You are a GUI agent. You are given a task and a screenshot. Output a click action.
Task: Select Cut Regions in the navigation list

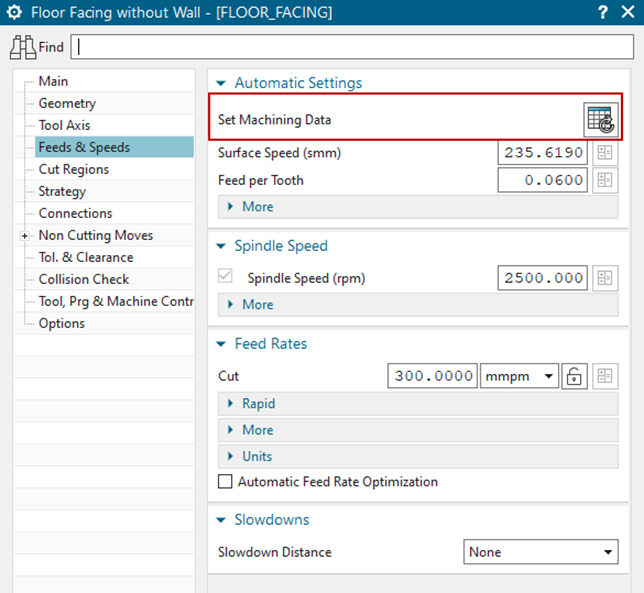pos(74,170)
